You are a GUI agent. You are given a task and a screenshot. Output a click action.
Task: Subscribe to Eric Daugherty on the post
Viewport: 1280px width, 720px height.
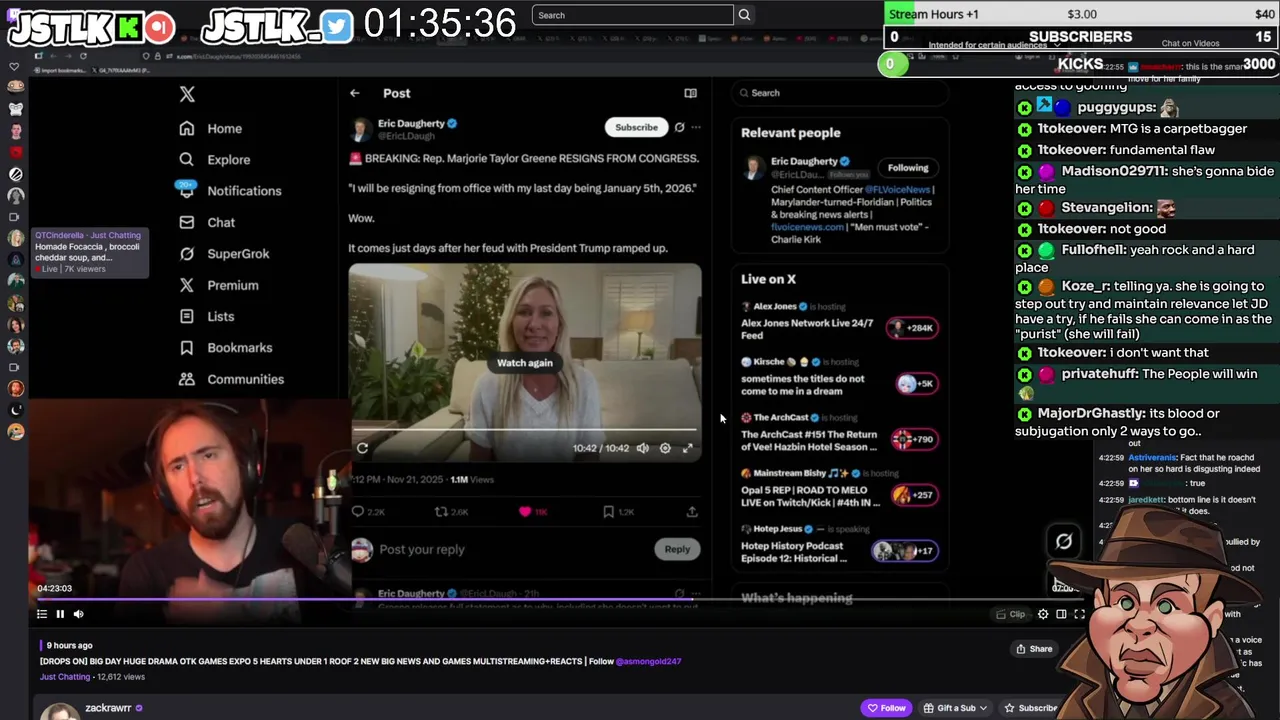[x=636, y=127]
